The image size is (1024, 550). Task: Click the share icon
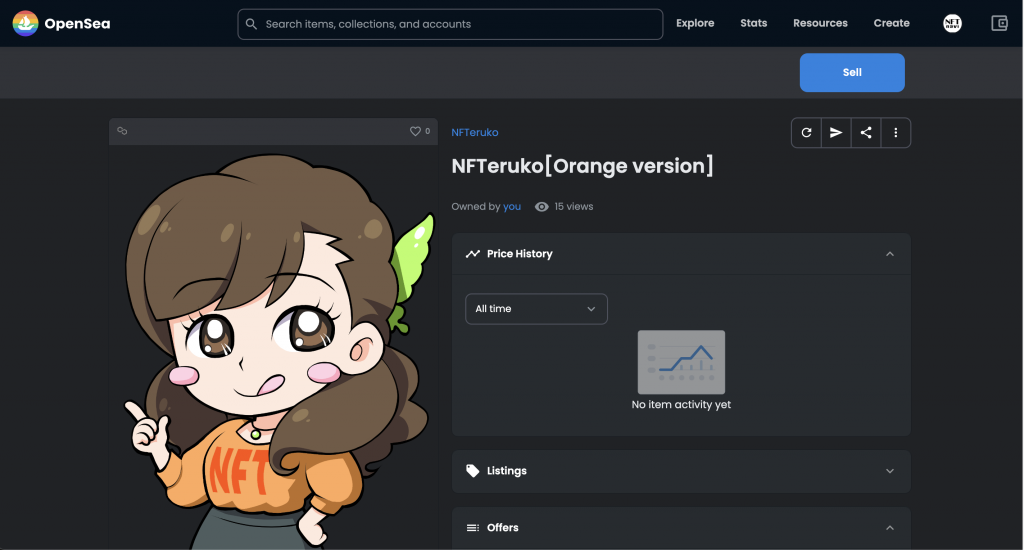[x=866, y=133]
